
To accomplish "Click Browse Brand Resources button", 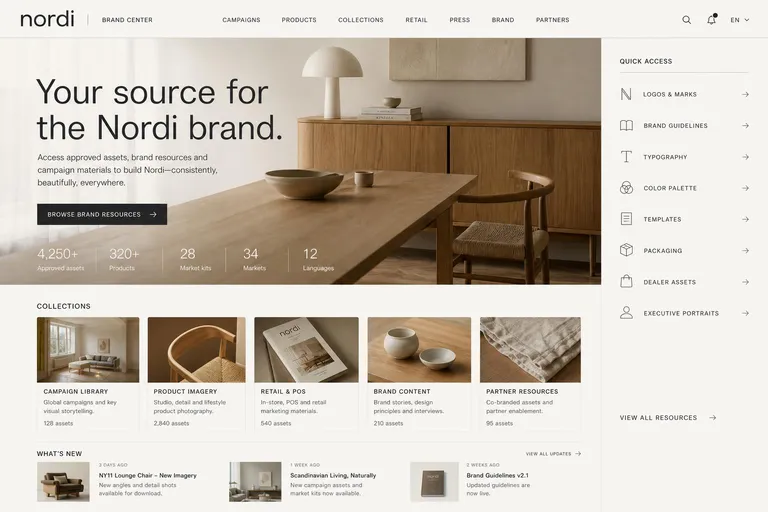I will [x=102, y=215].
